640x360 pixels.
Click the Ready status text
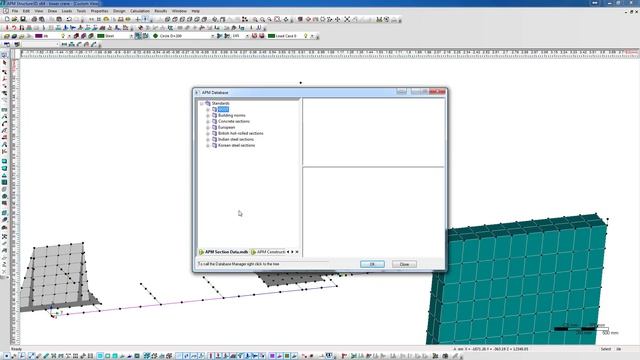coord(16,349)
